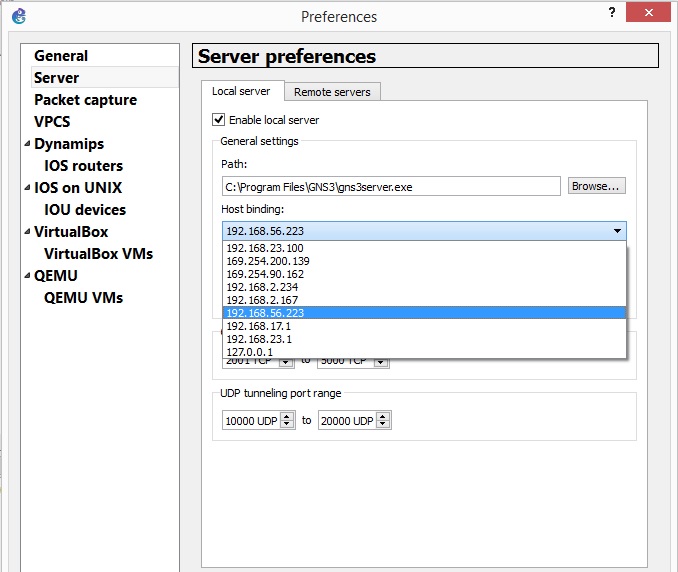Collapse the Dynamips tree node
The width and height of the screenshot is (678, 572).
click(x=27, y=144)
